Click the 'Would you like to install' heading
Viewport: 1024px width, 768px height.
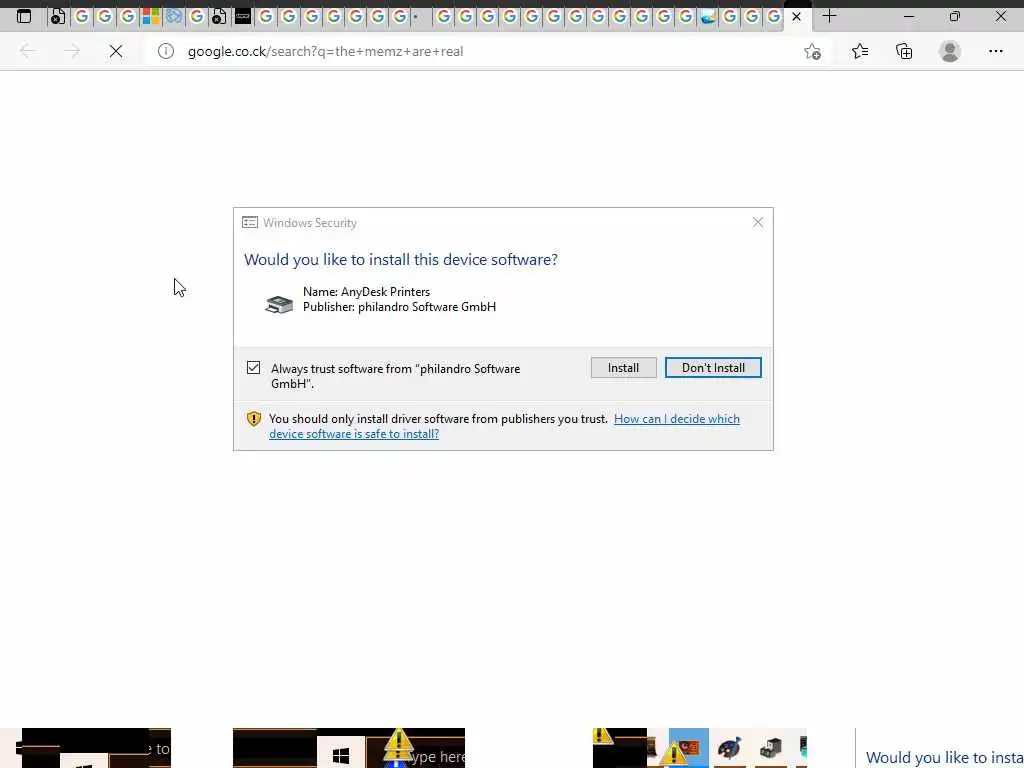click(401, 259)
